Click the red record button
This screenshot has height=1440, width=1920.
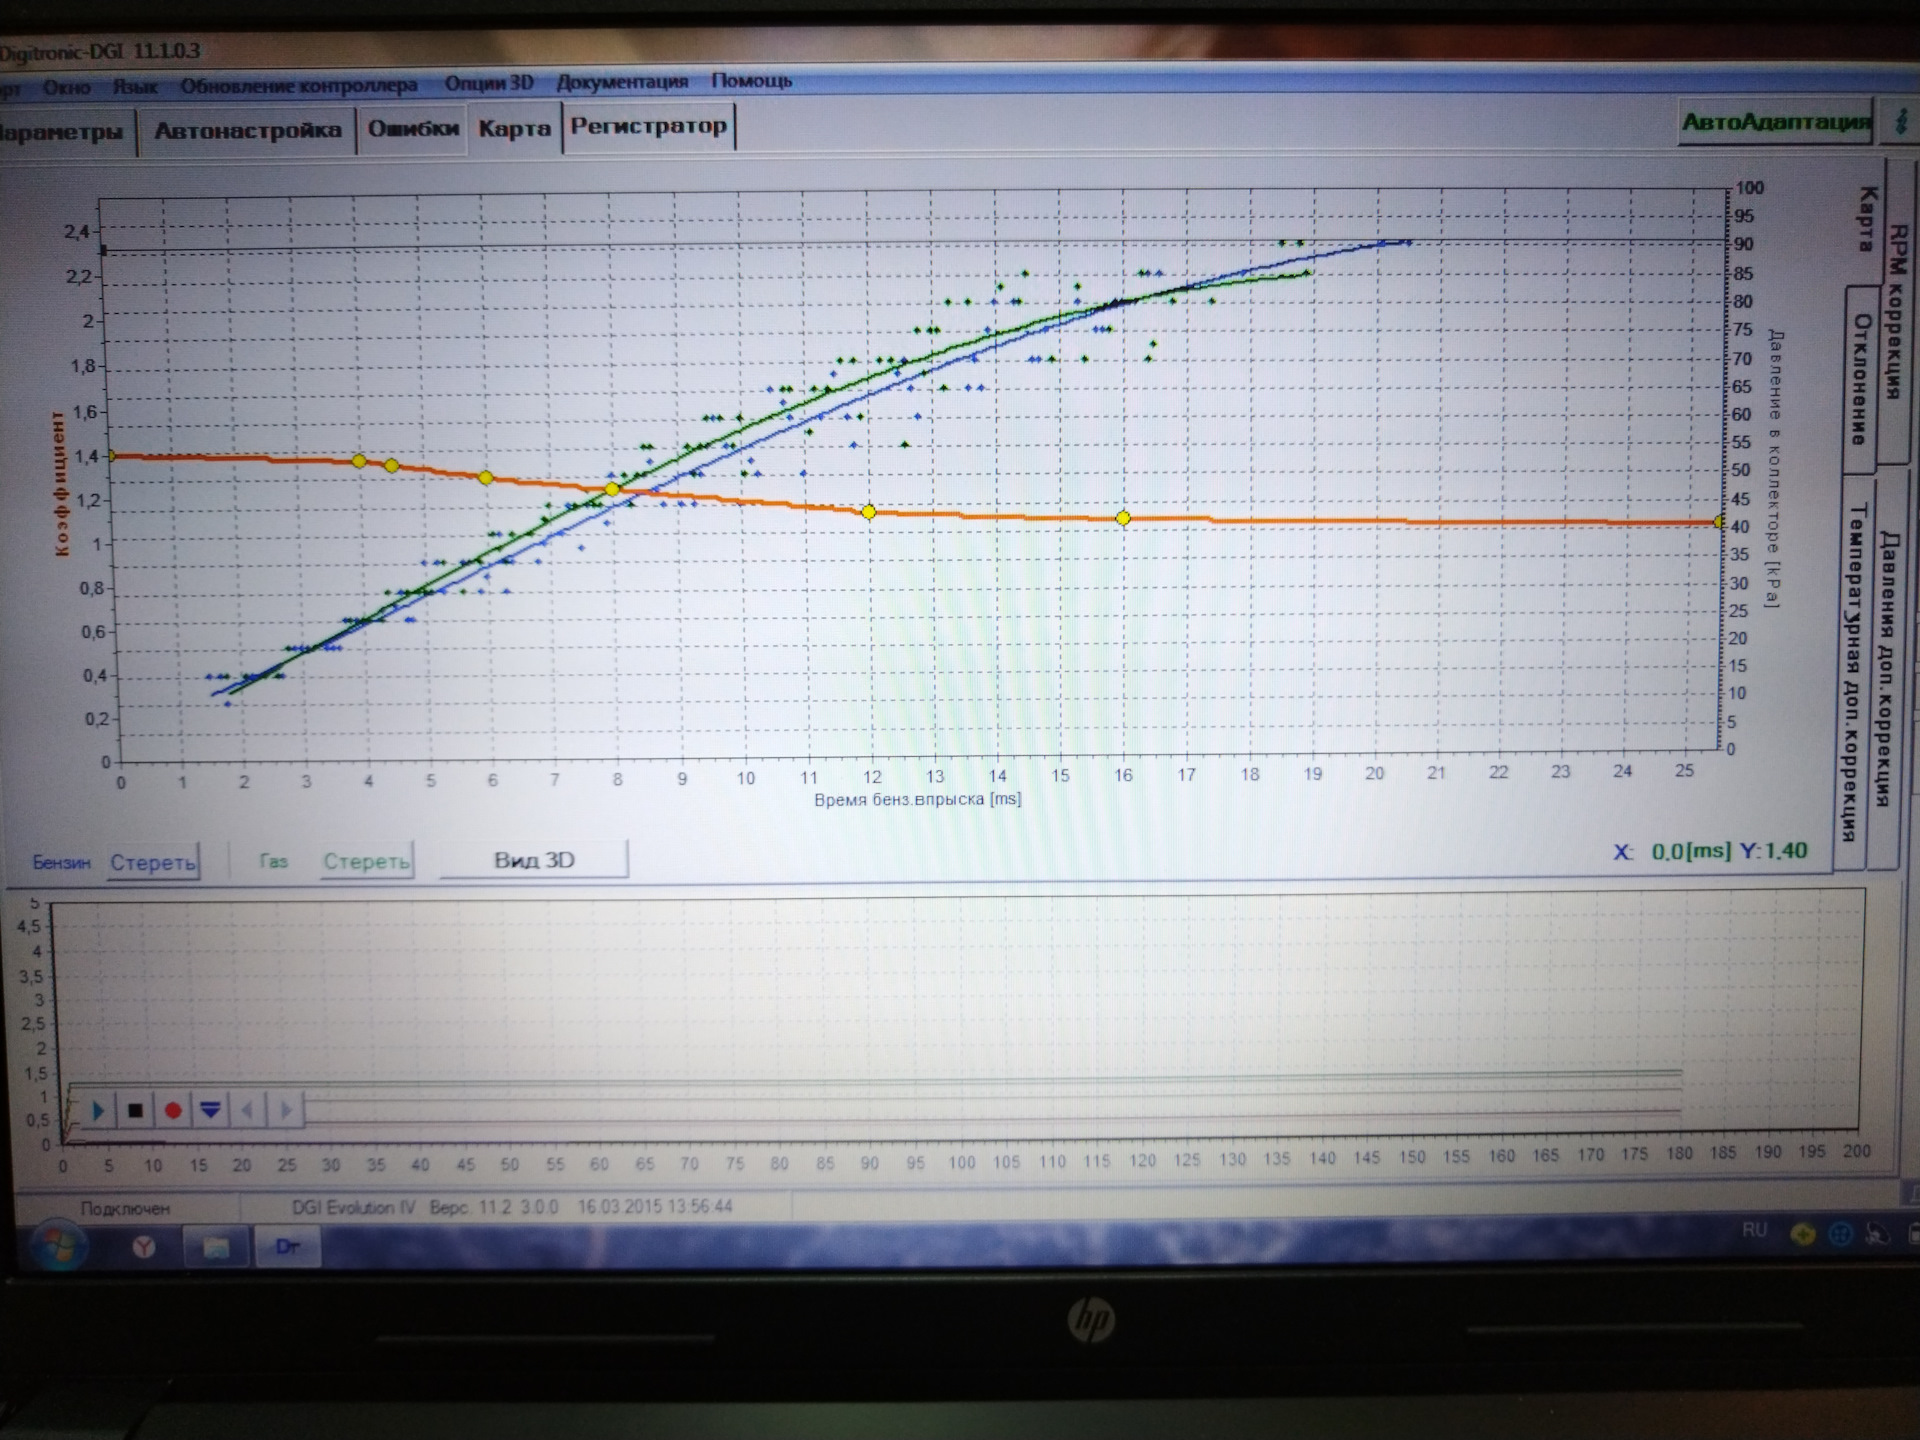pos(173,1110)
